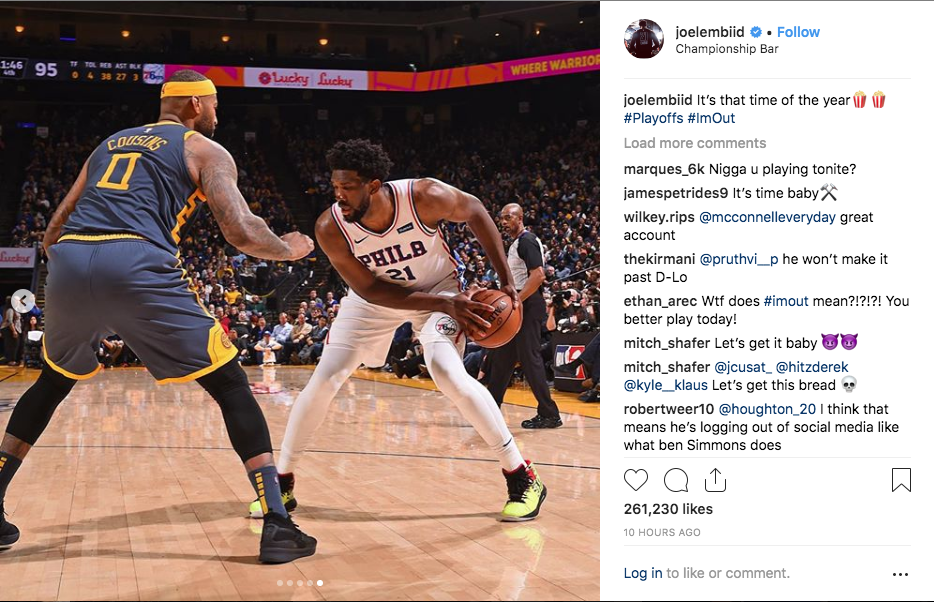934x602 pixels.
Task: Open the #ImOut hashtag in caption
Action: point(711,118)
